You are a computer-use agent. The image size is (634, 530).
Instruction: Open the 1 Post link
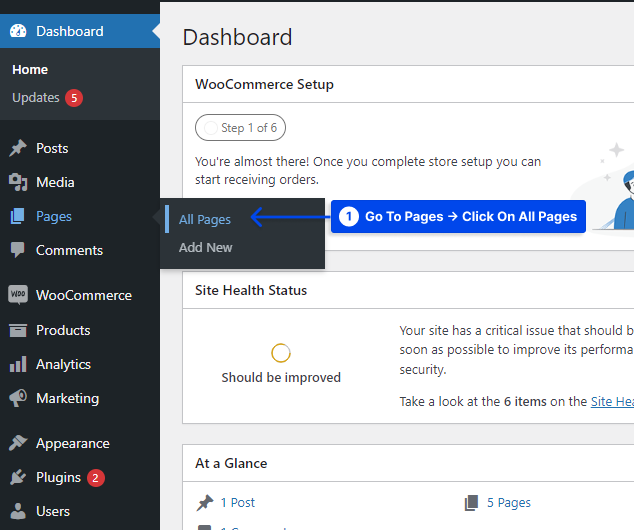click(x=238, y=503)
